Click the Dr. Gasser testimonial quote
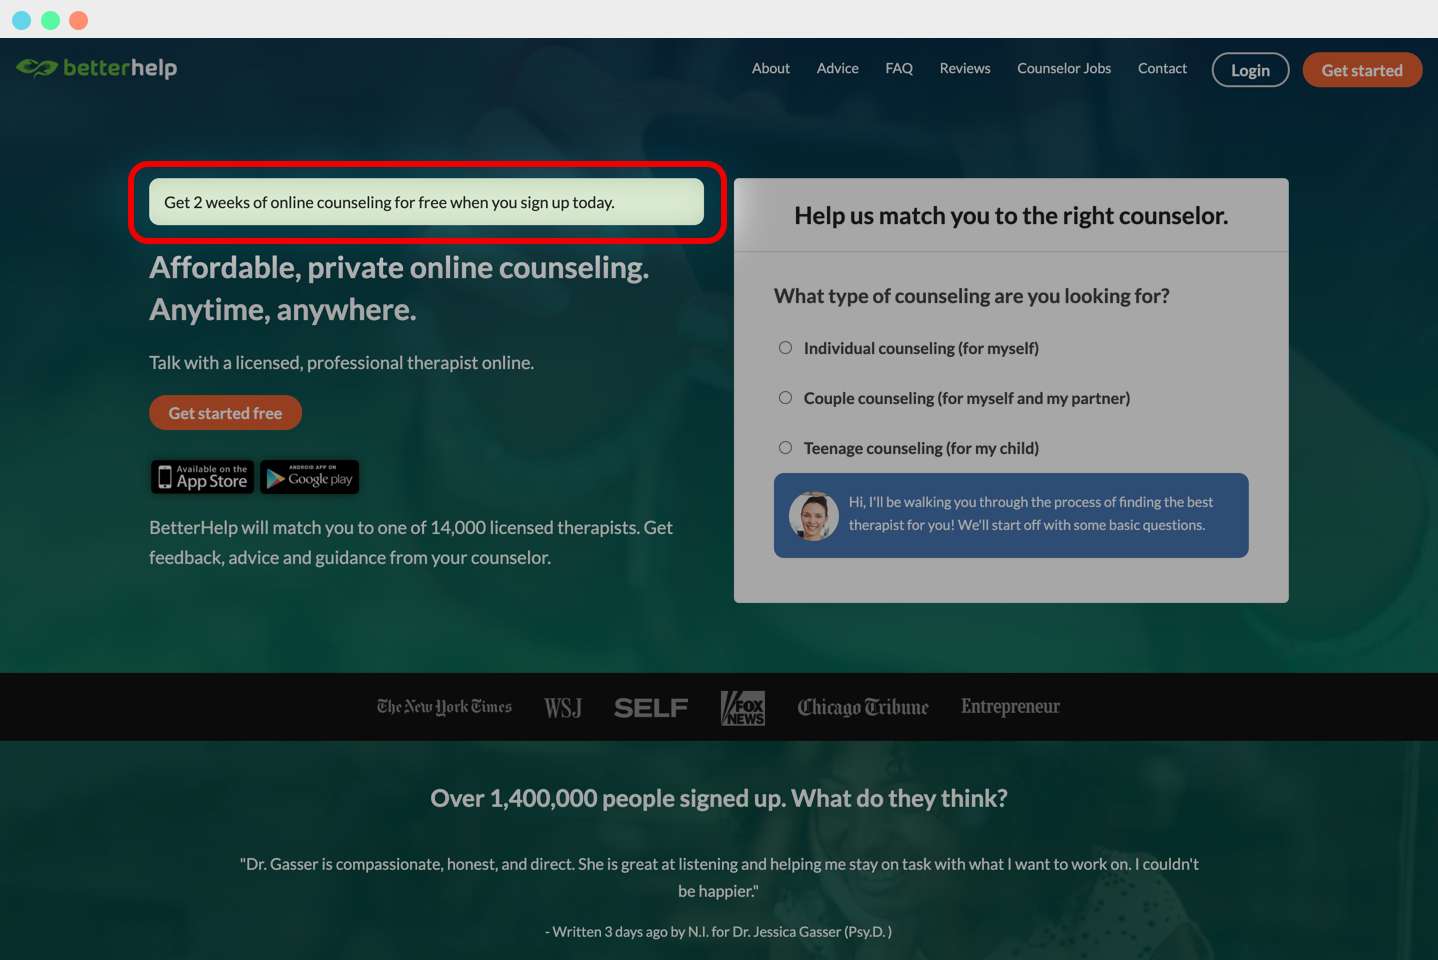This screenshot has height=960, width=1438. tap(719, 877)
